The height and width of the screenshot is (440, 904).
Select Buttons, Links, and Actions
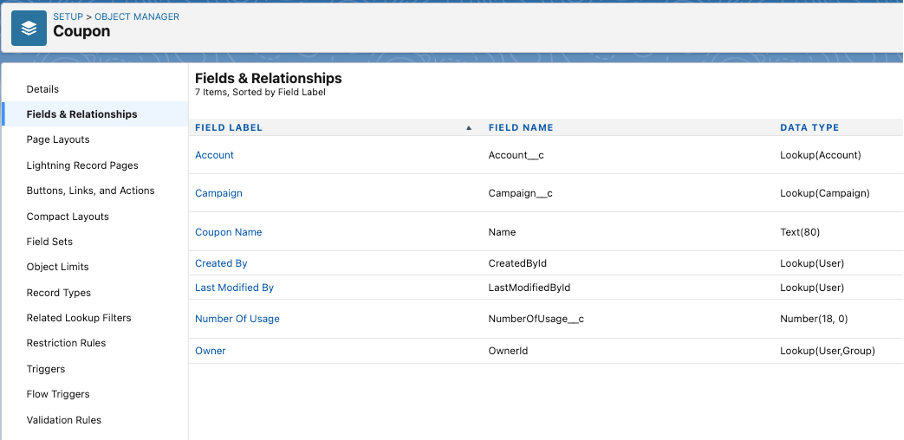91,190
